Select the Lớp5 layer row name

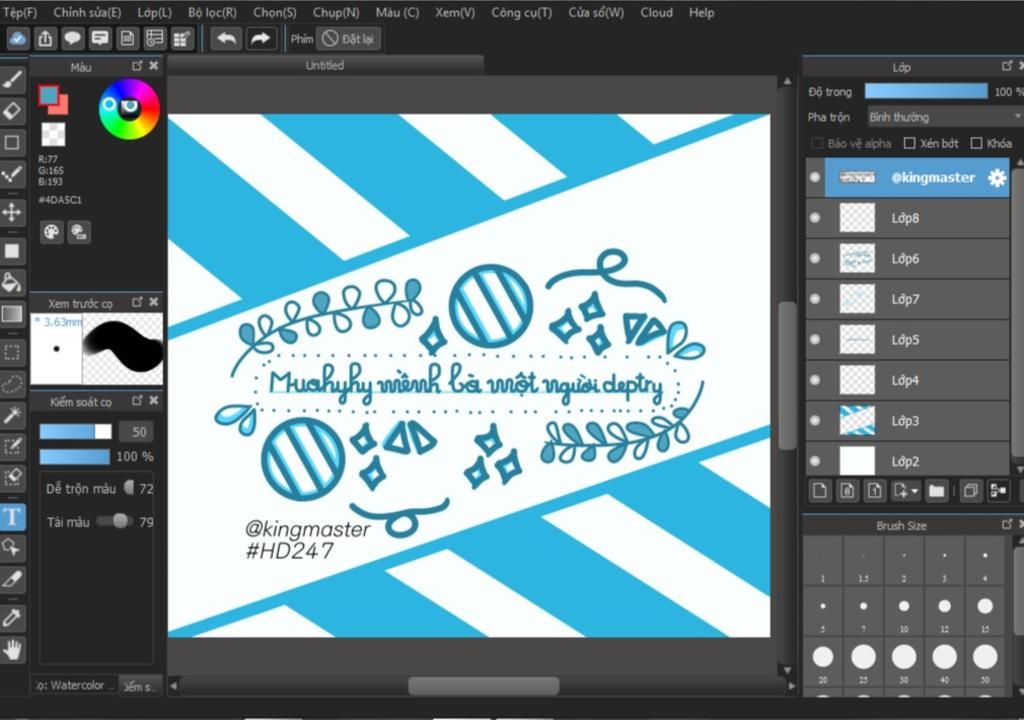[906, 340]
